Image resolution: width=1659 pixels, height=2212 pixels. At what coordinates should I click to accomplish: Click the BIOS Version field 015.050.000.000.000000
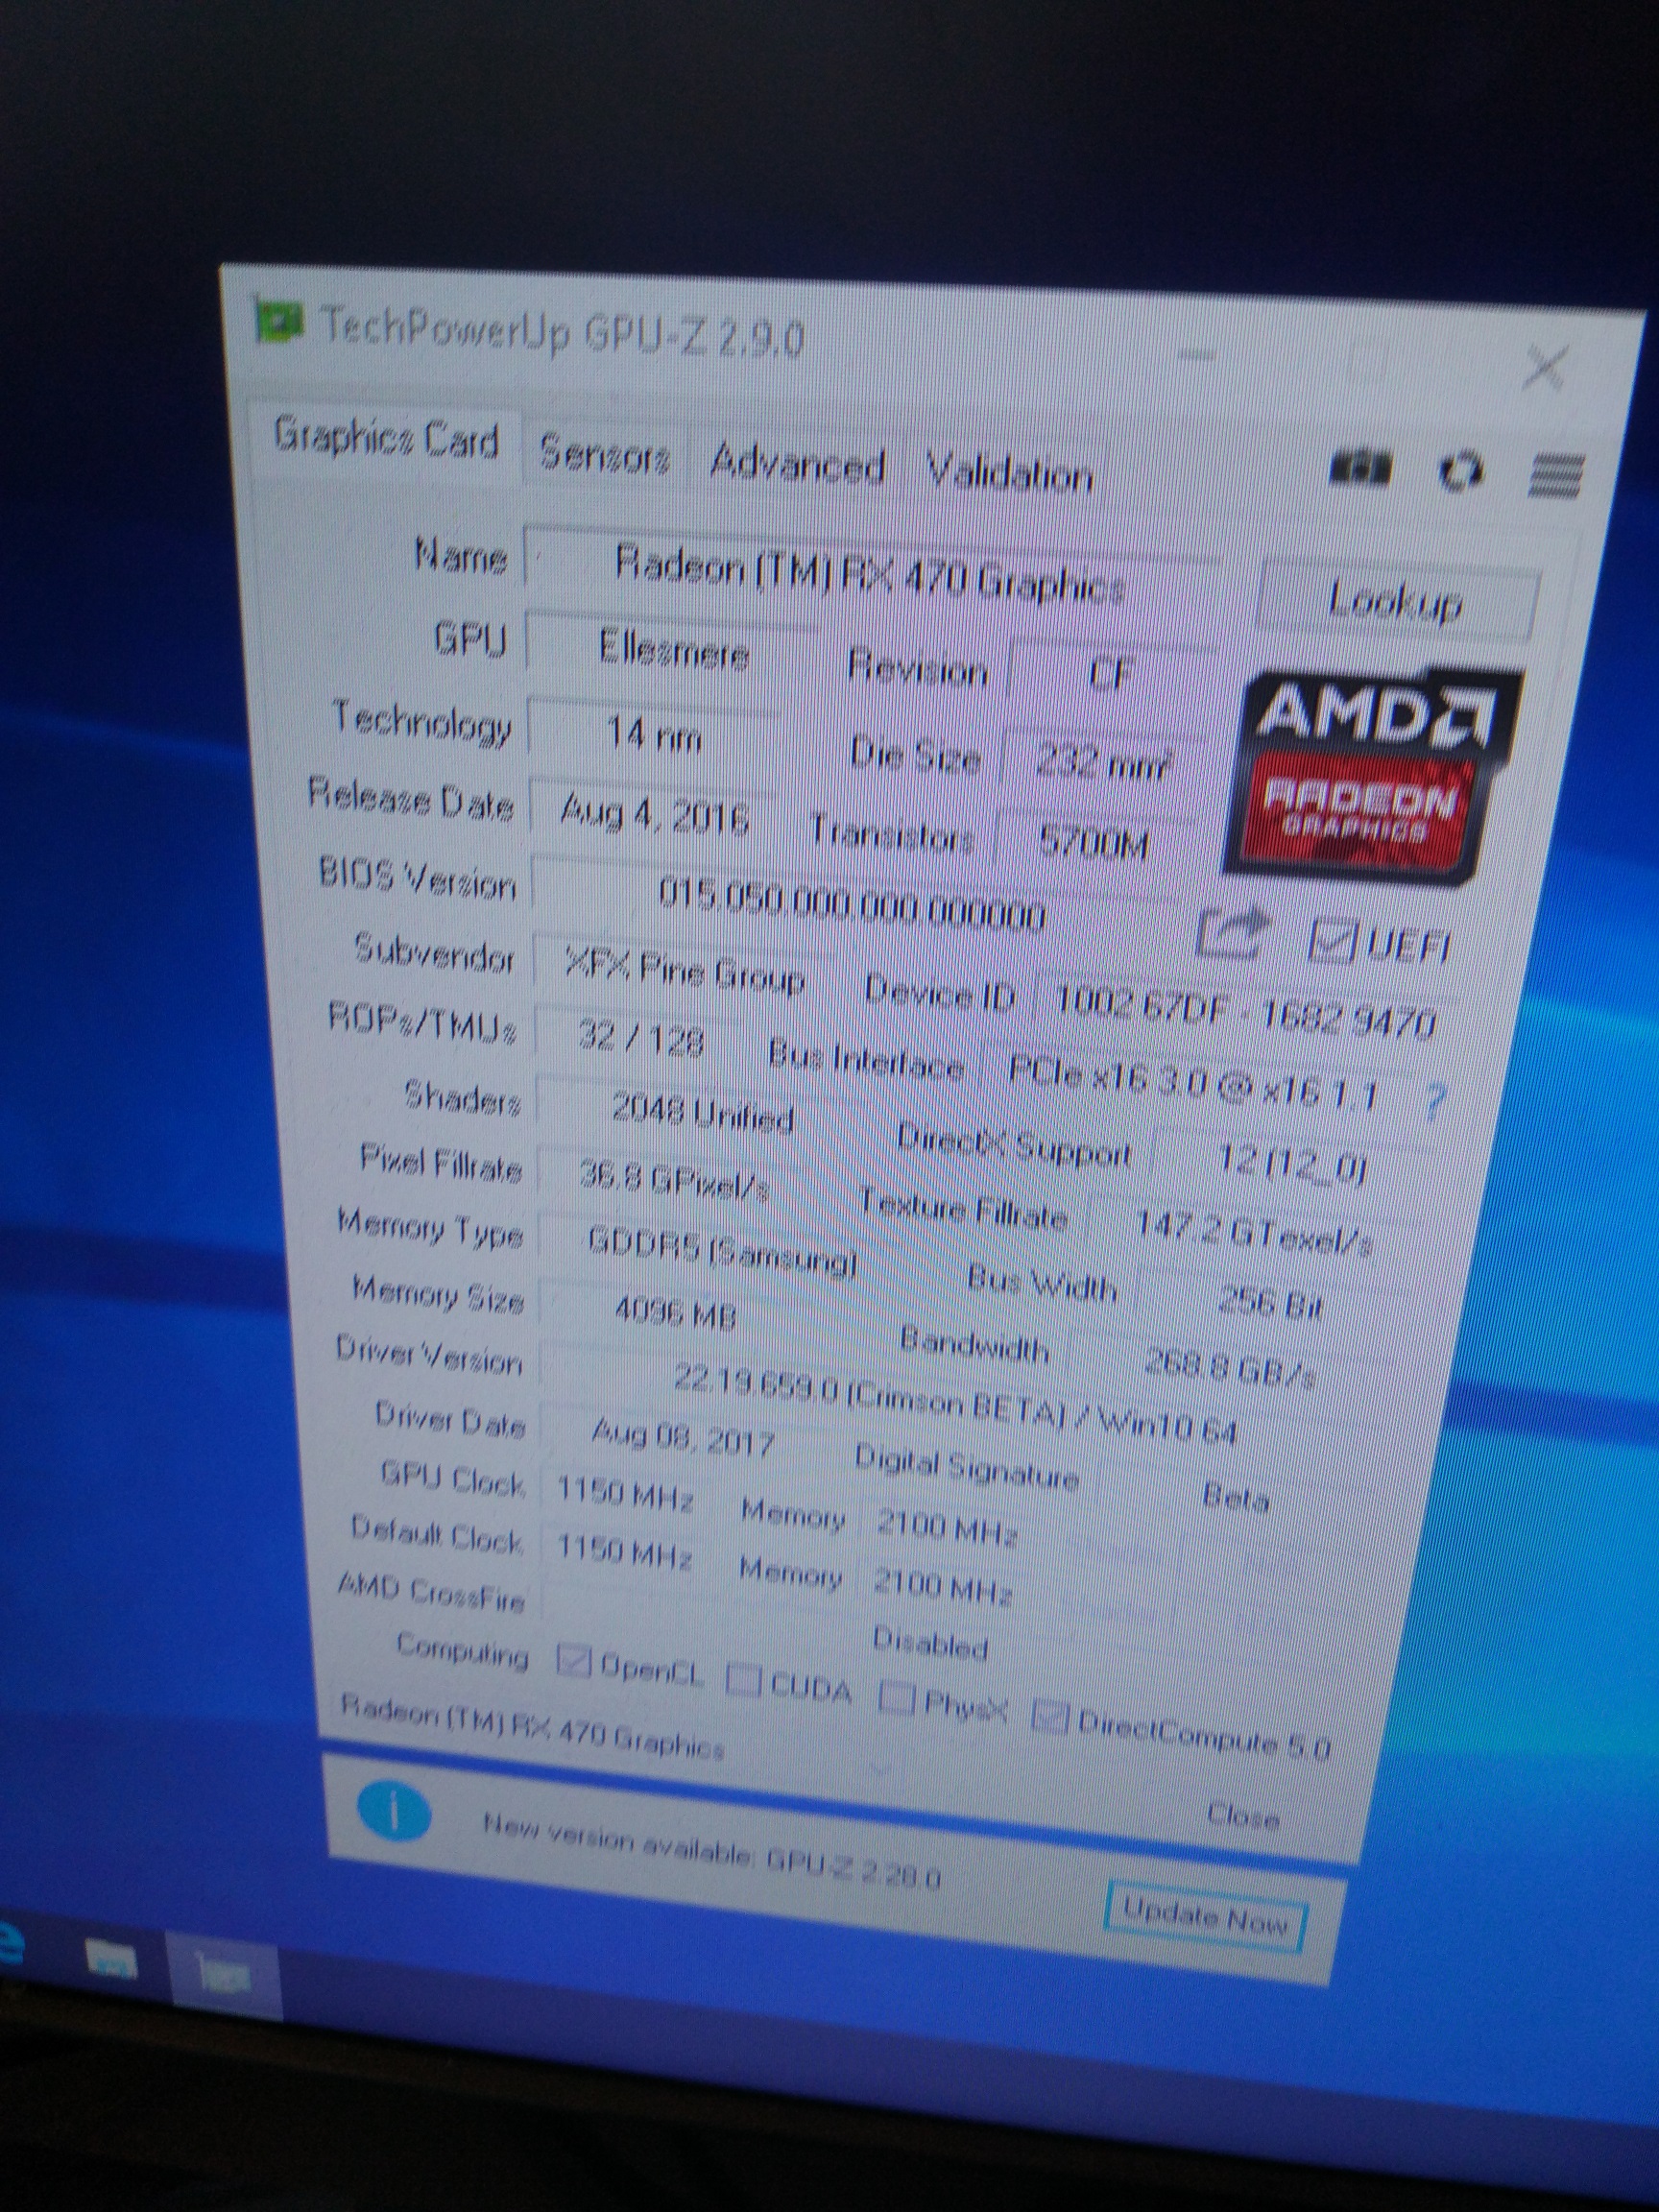(x=853, y=905)
